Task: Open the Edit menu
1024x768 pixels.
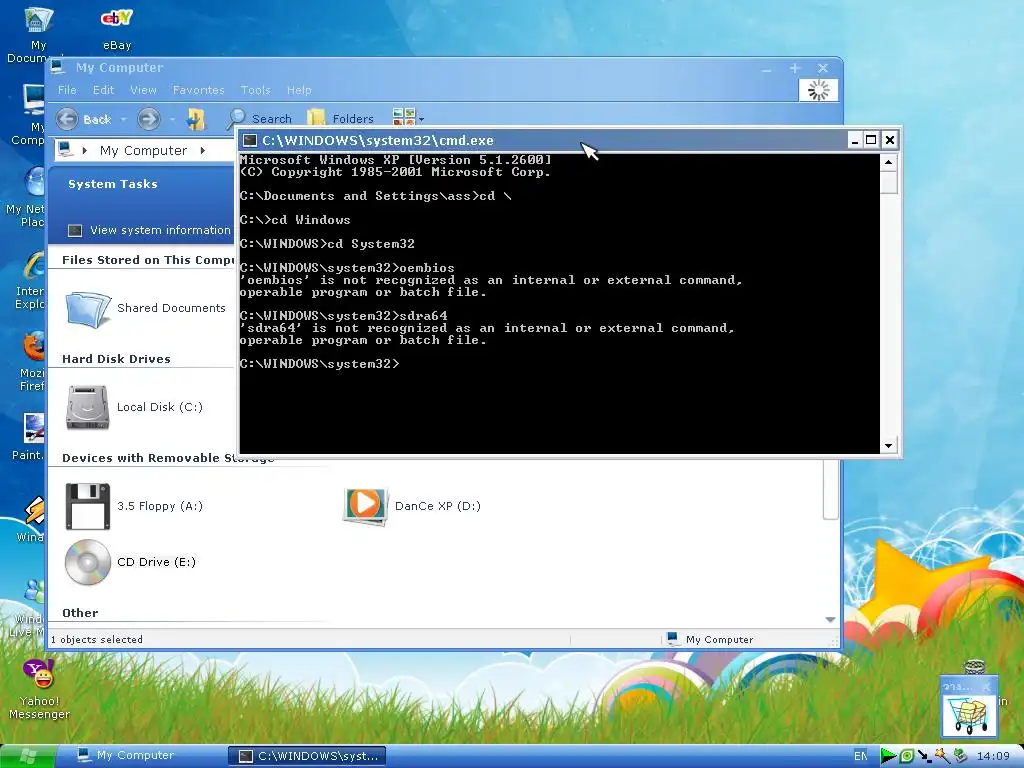Action: tap(103, 90)
